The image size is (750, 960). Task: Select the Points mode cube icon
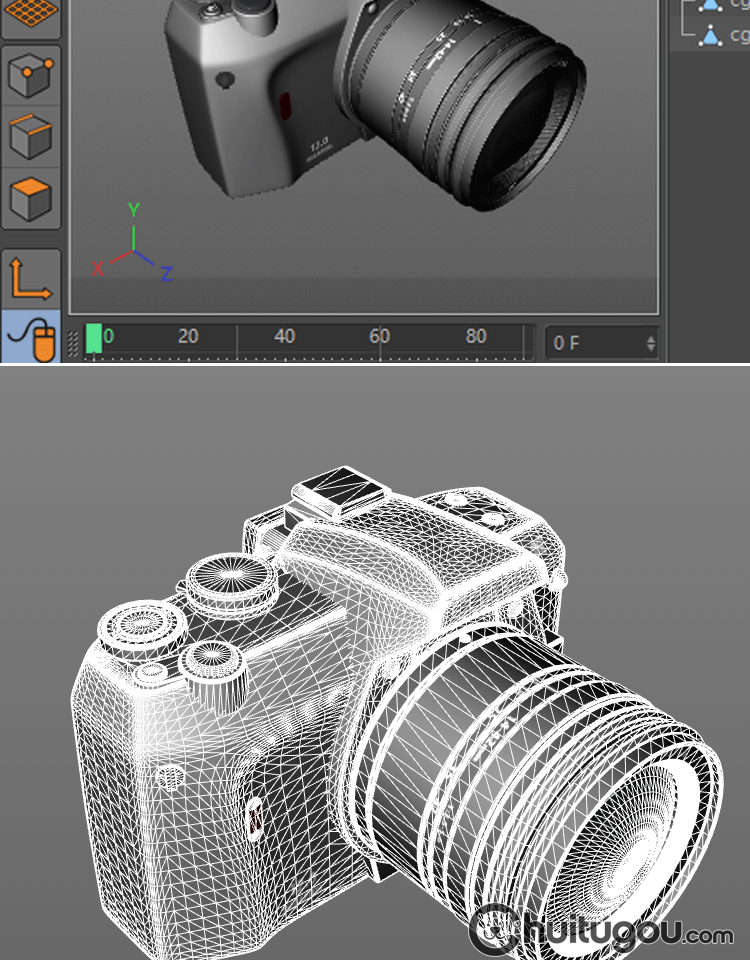[31, 75]
